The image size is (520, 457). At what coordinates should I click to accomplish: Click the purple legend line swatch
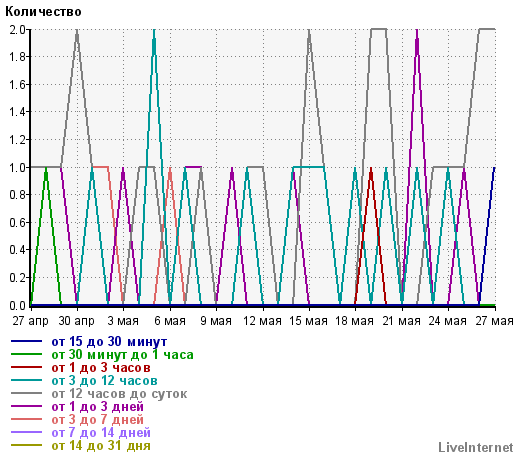tap(26, 406)
